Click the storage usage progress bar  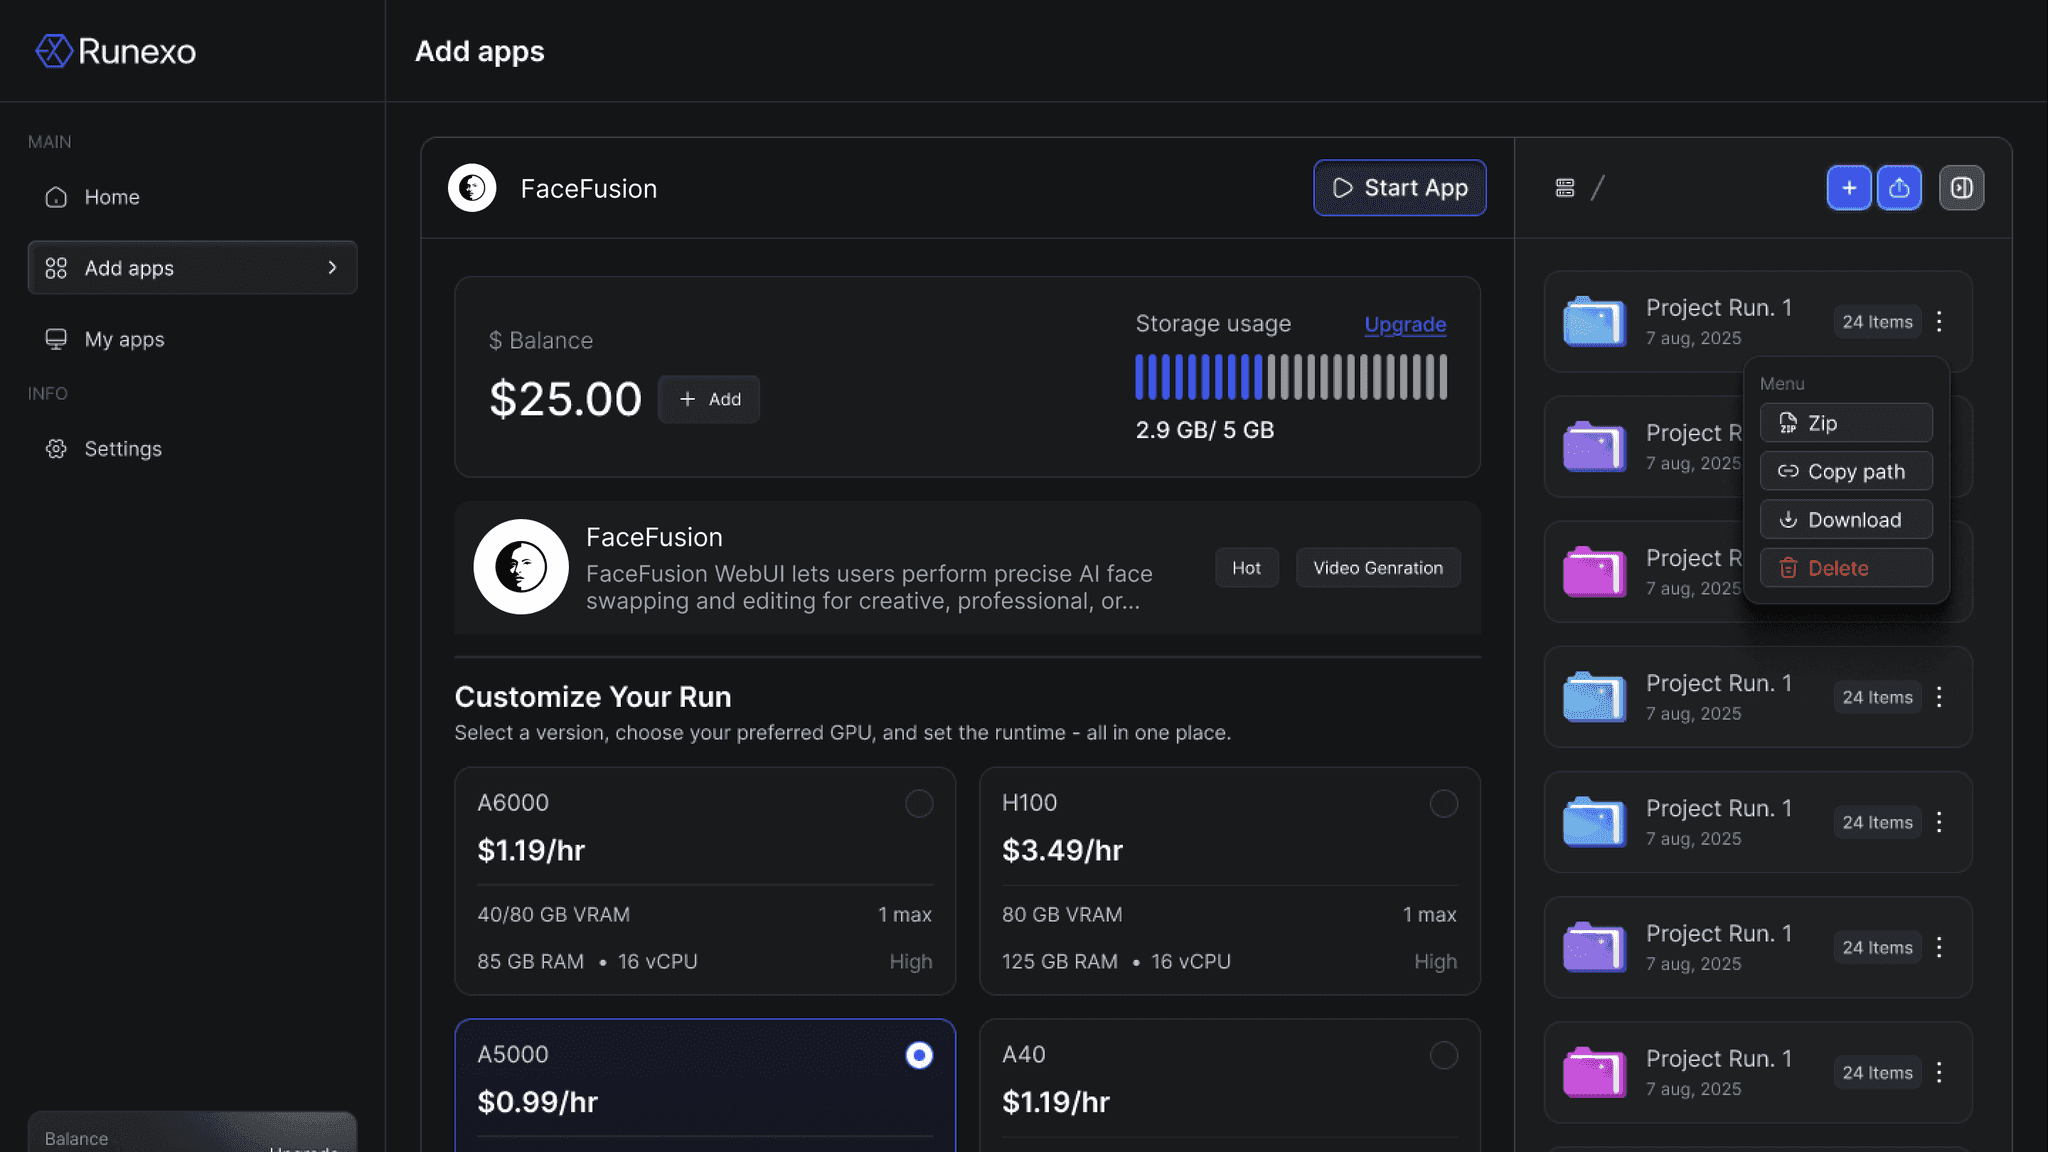1290,377
